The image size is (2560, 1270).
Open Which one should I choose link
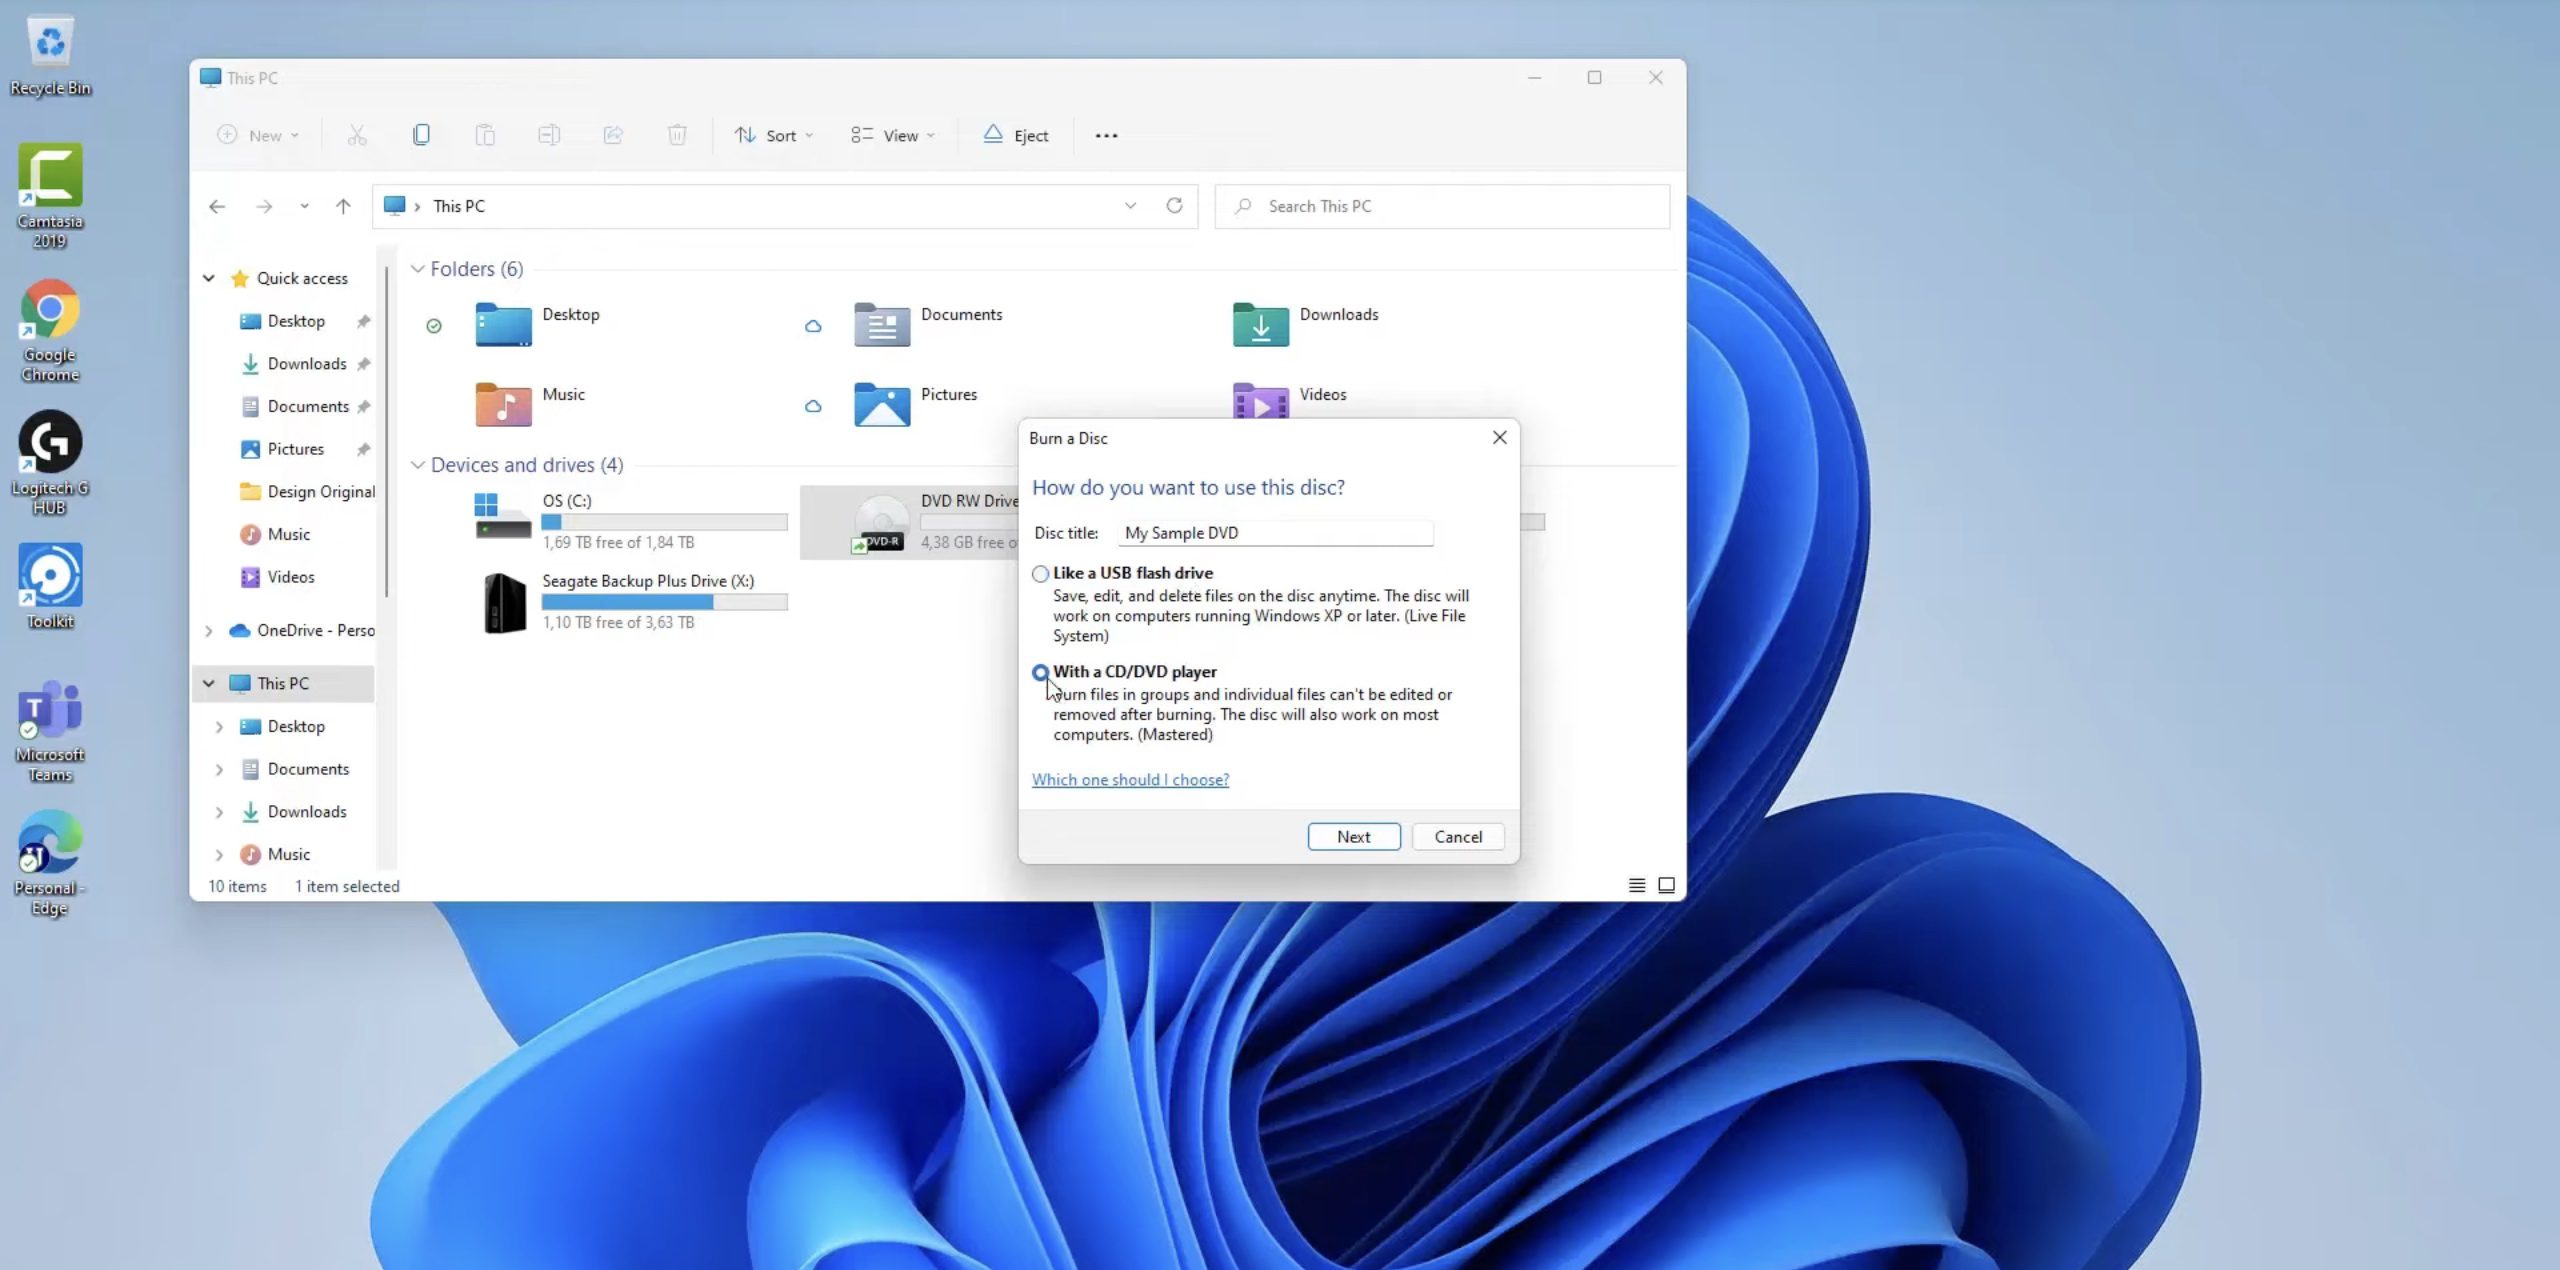(x=1130, y=780)
